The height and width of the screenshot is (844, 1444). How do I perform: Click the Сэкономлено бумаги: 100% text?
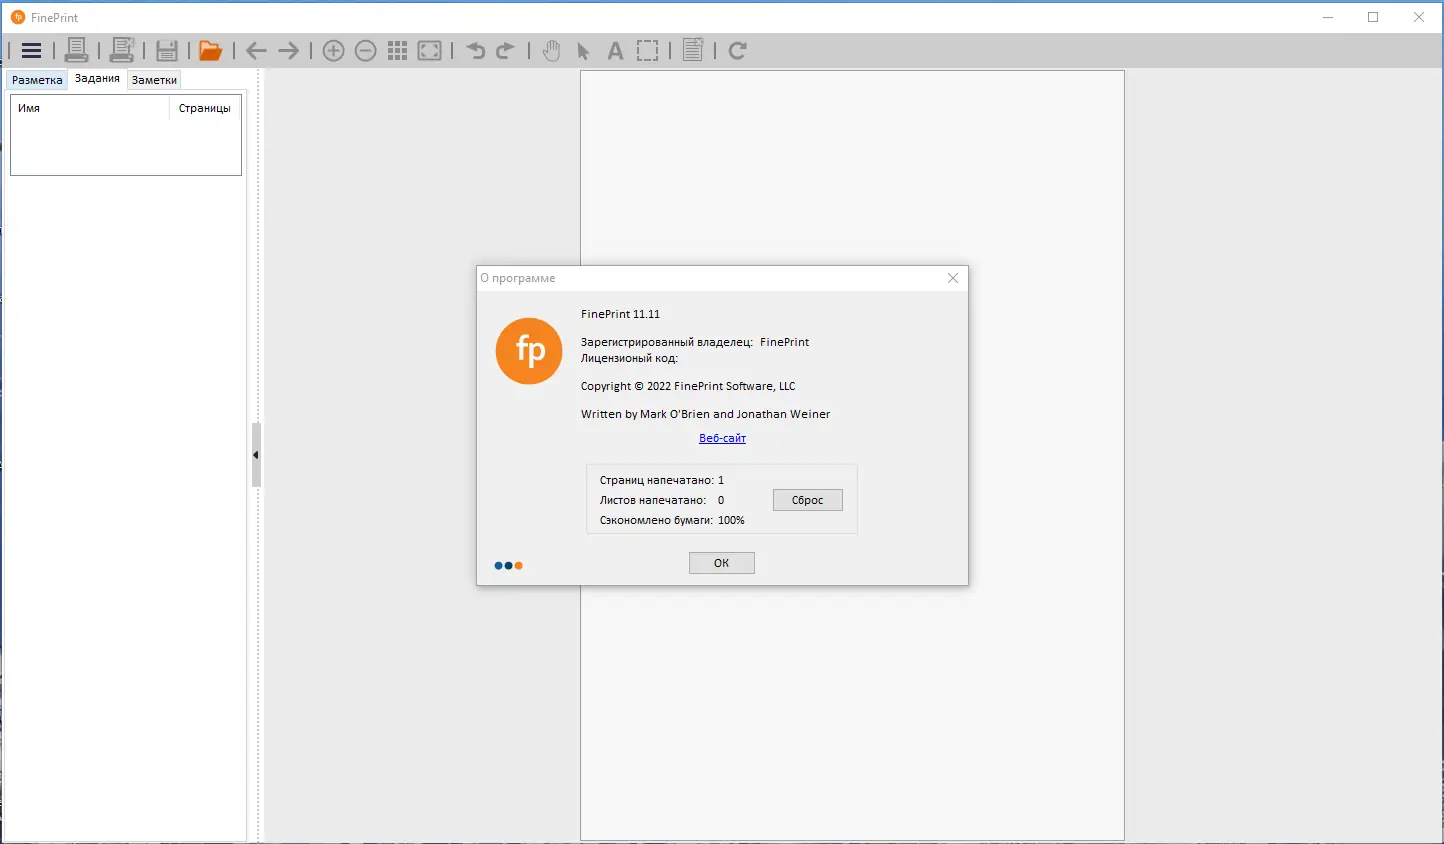[x=672, y=520]
